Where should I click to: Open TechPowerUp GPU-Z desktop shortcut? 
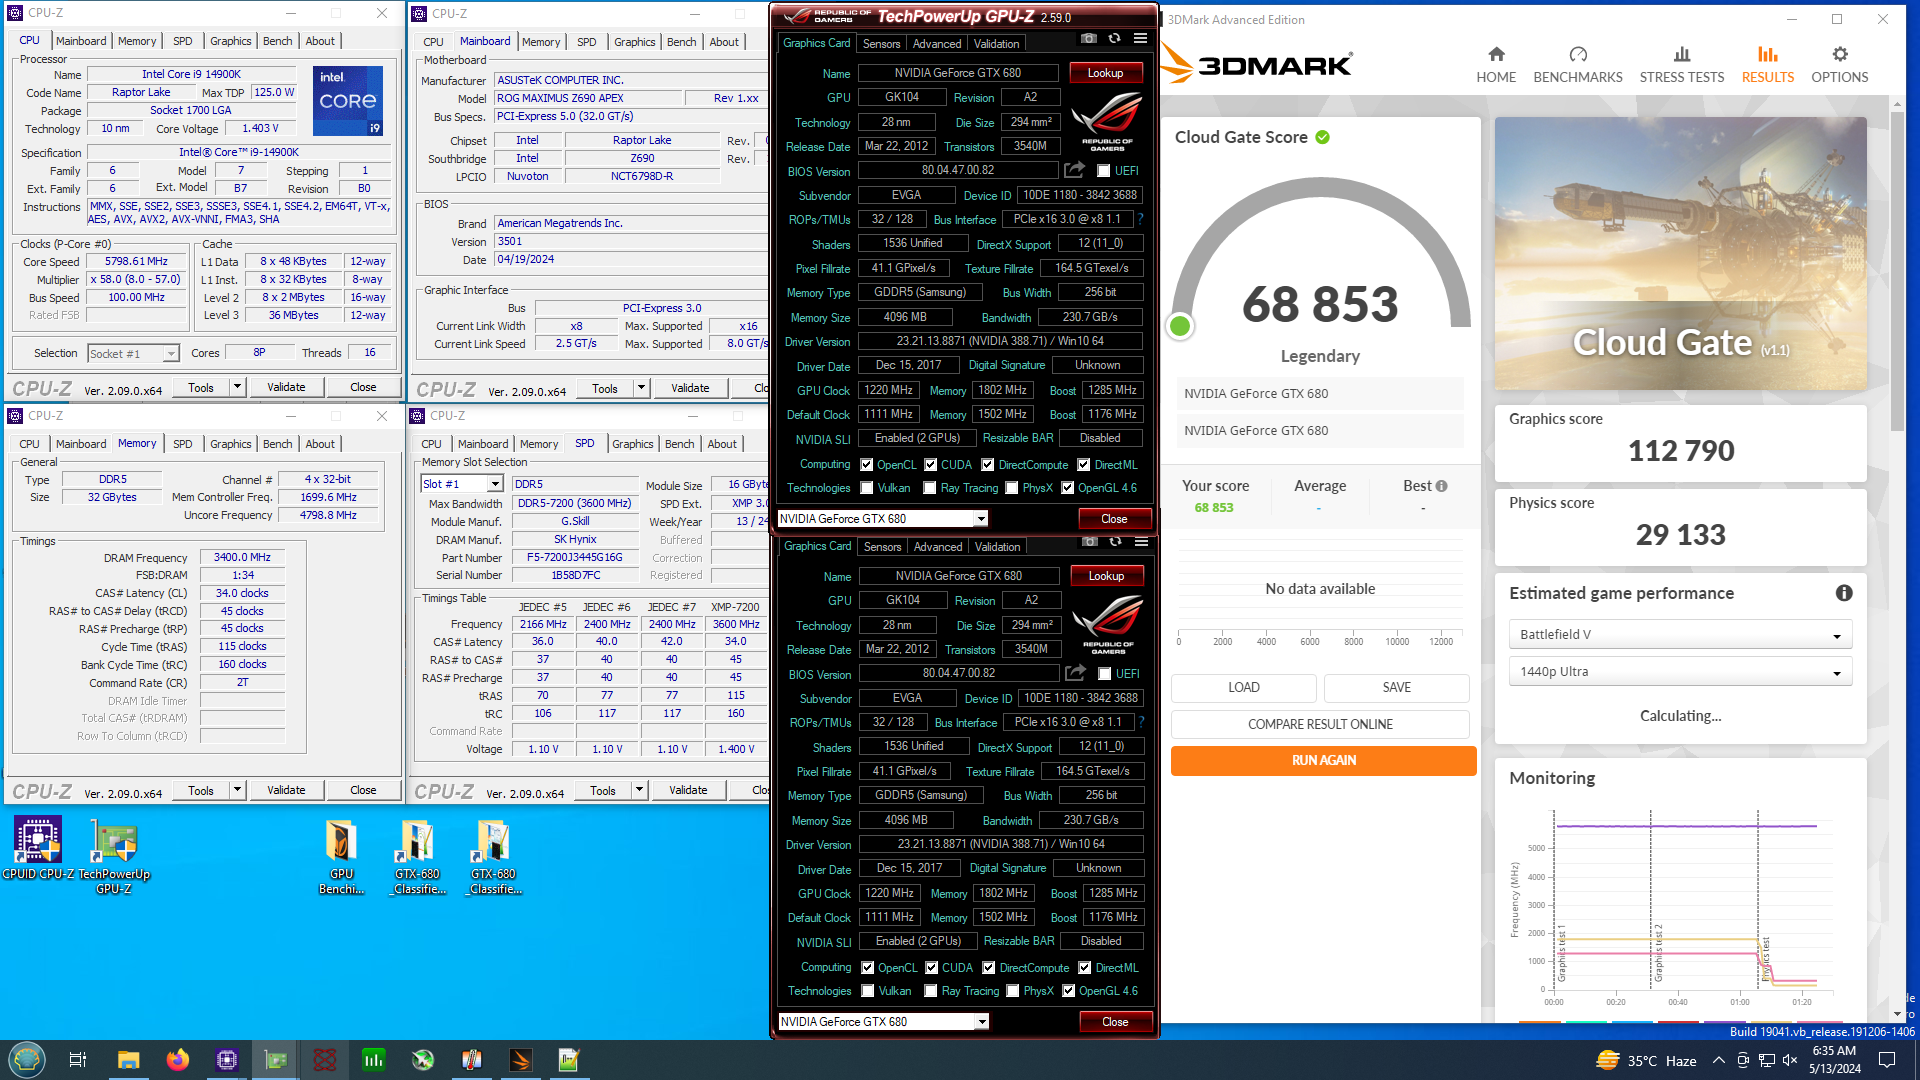[114, 857]
